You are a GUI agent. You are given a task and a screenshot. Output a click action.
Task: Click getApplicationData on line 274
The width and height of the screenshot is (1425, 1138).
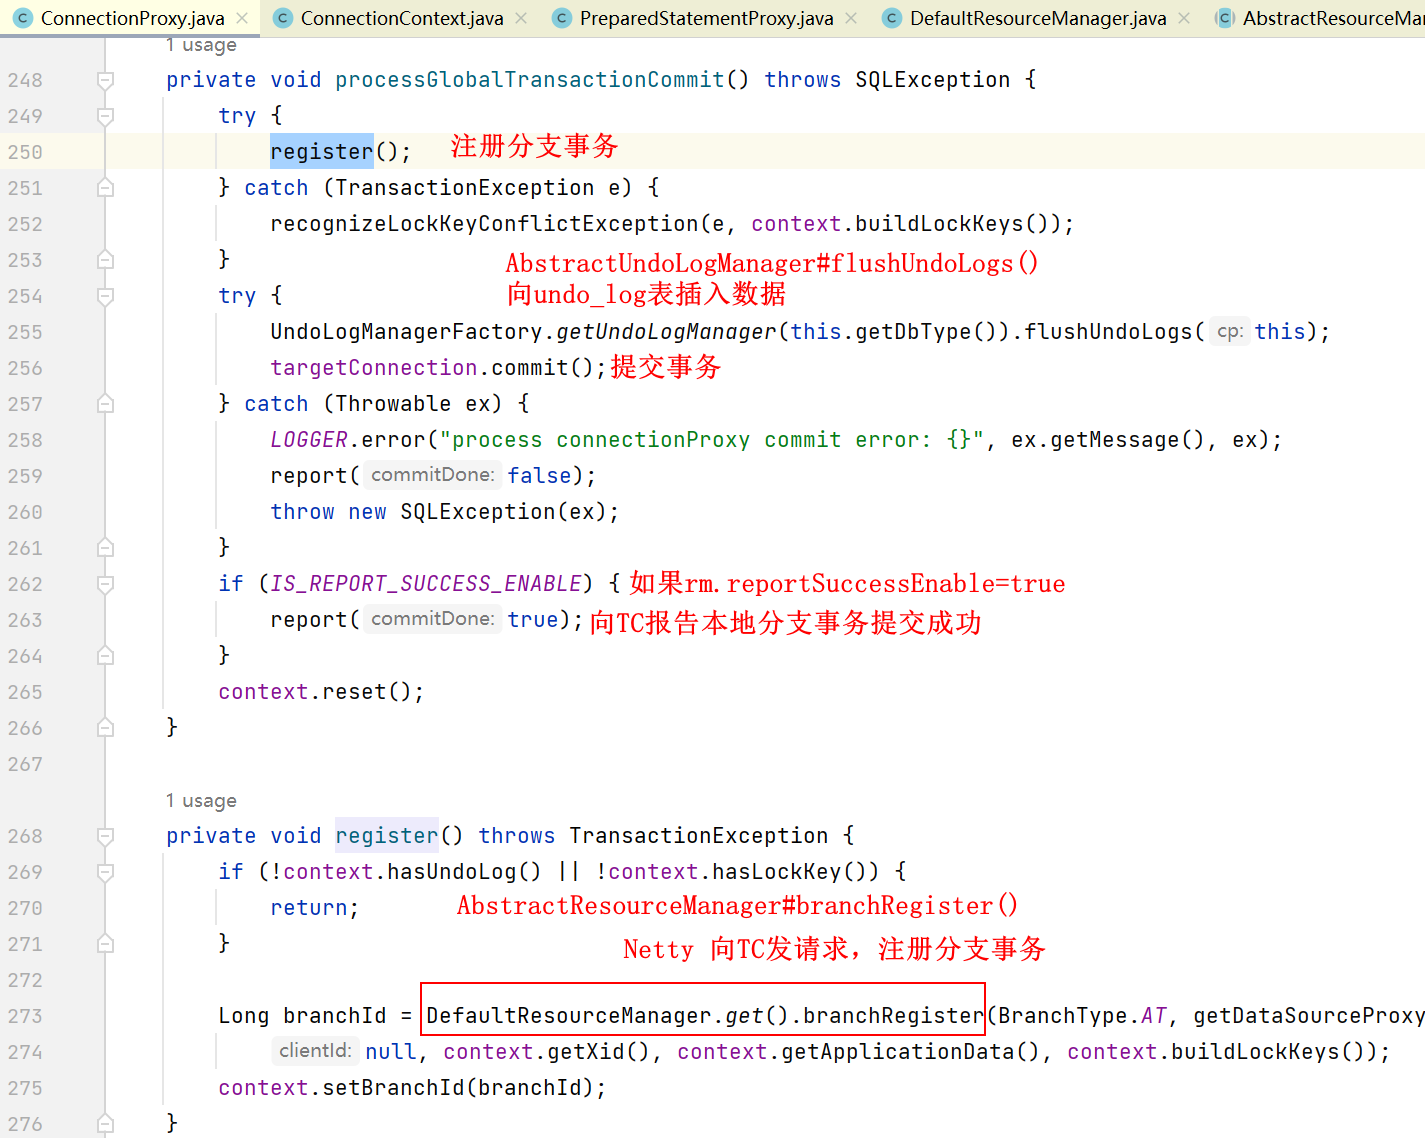[x=898, y=1052]
